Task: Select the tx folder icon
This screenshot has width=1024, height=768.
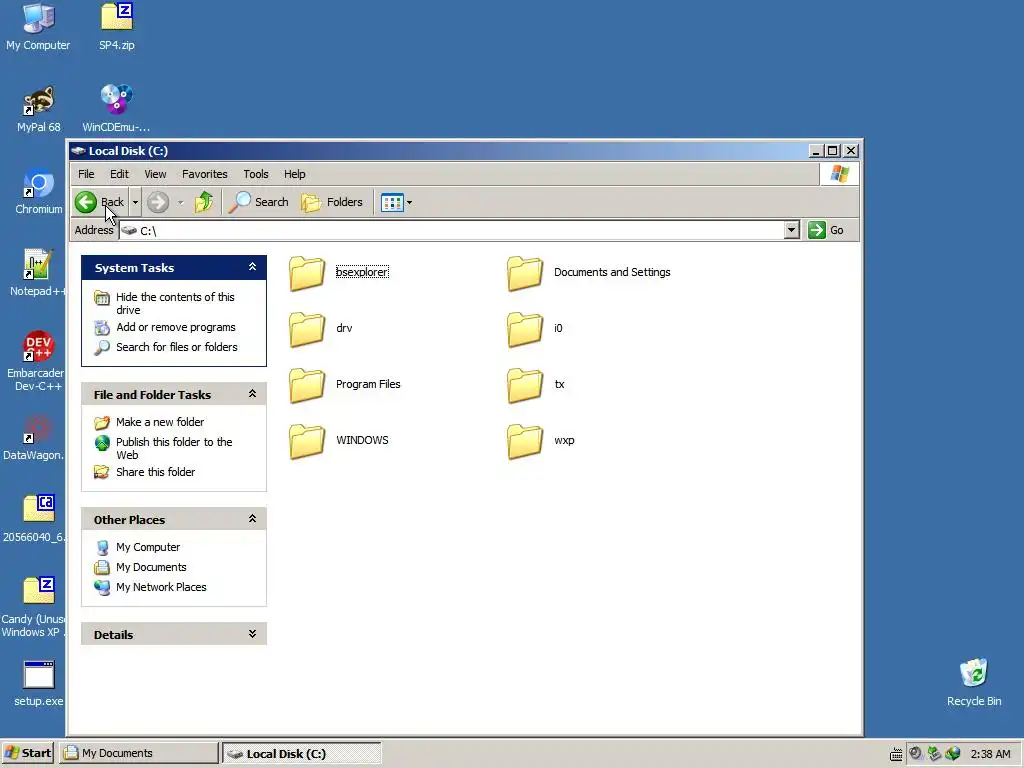Action: pyautogui.click(x=525, y=385)
